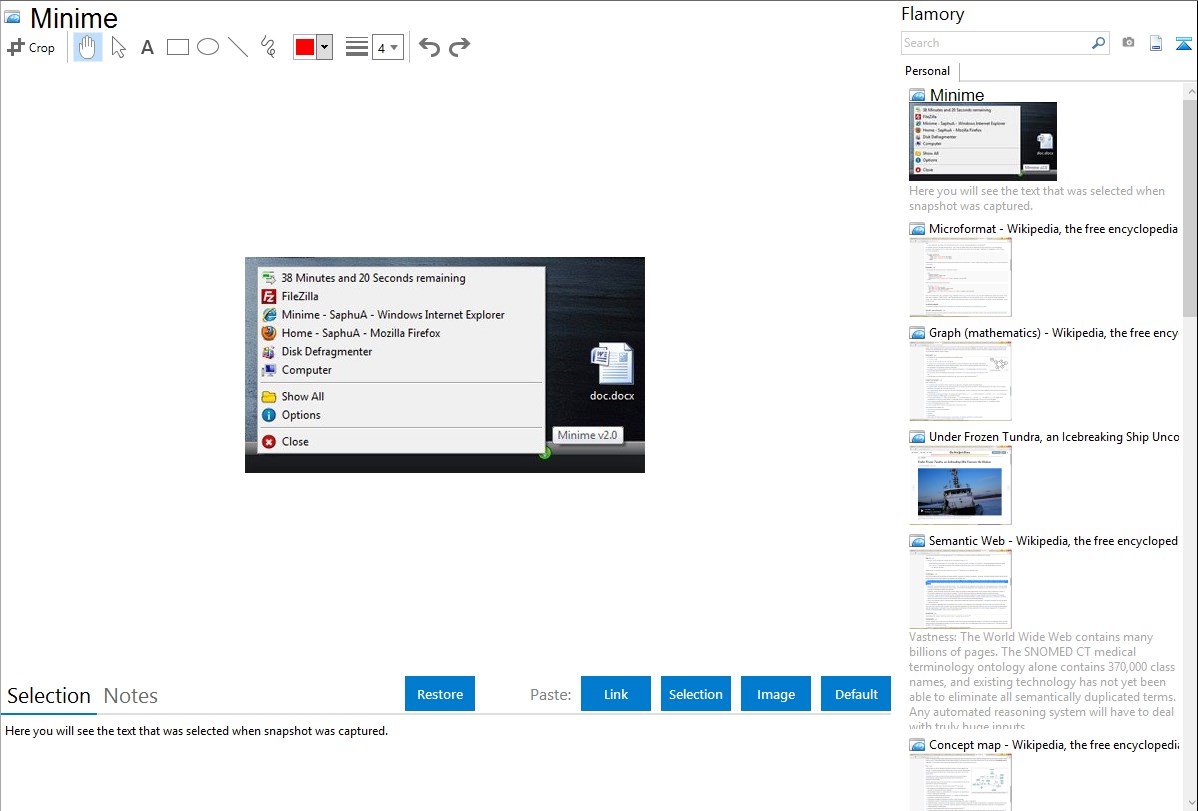Pick the text annotation tool
1198x811 pixels.
pos(147,47)
